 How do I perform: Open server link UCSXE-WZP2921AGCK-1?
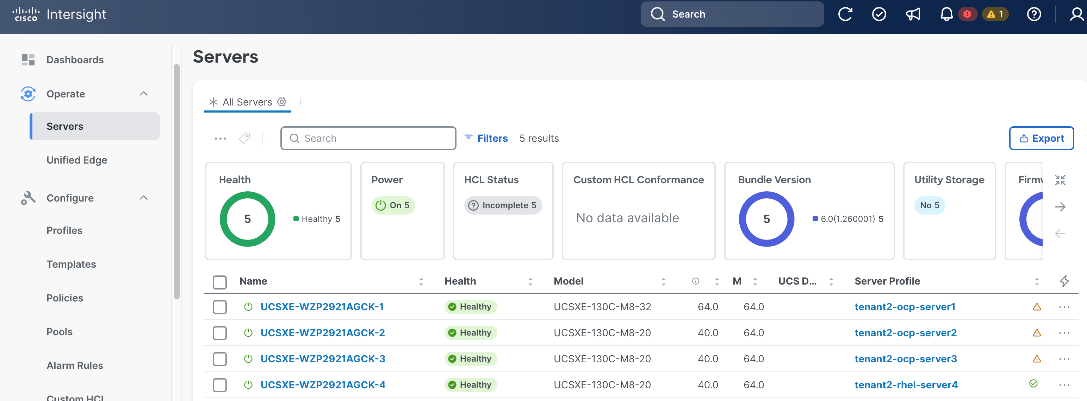click(x=322, y=307)
